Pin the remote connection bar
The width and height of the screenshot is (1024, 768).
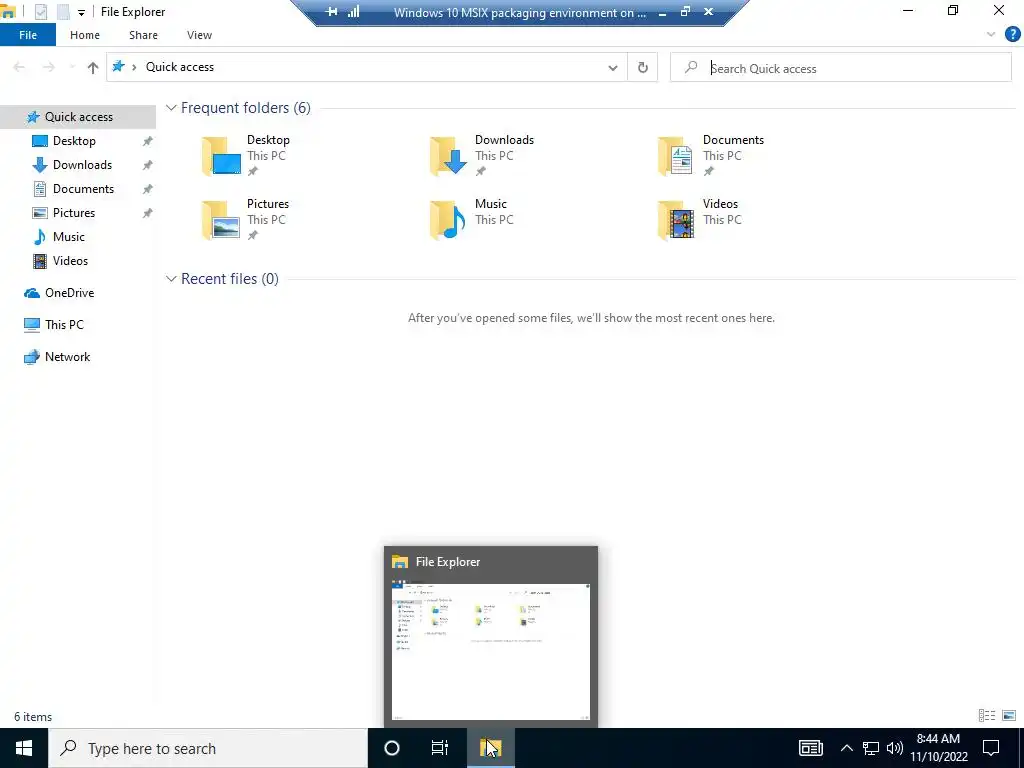point(331,12)
